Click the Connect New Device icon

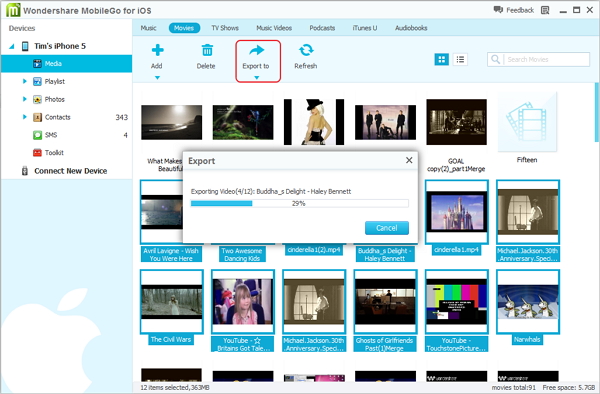click(x=25, y=171)
